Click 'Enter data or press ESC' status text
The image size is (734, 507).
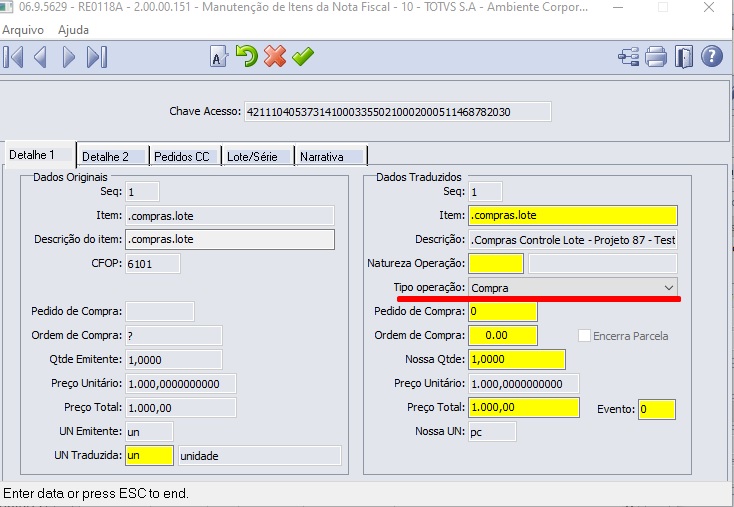[x=96, y=493]
